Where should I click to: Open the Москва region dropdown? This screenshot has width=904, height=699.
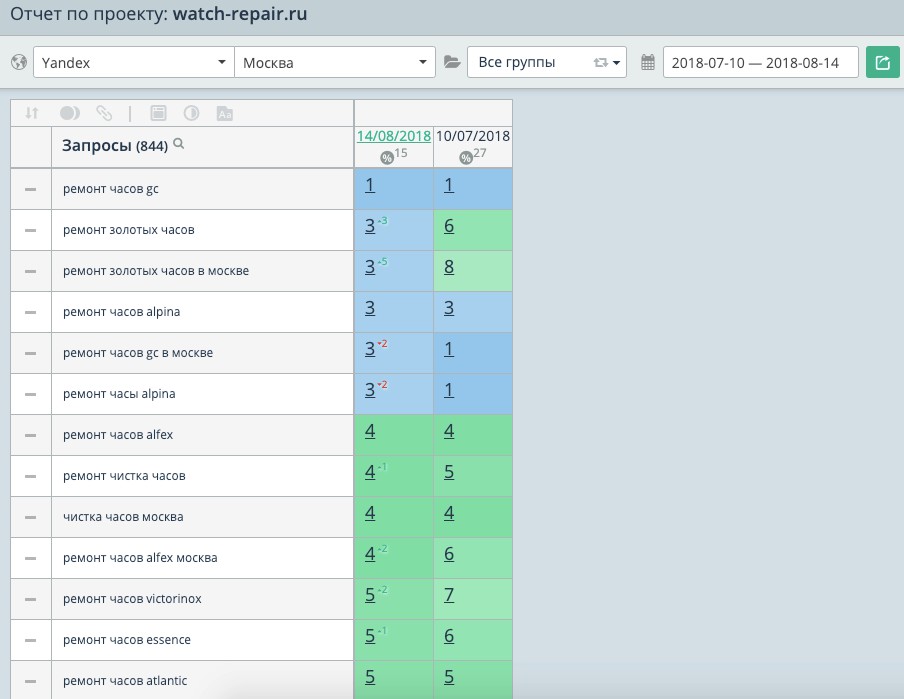[334, 62]
